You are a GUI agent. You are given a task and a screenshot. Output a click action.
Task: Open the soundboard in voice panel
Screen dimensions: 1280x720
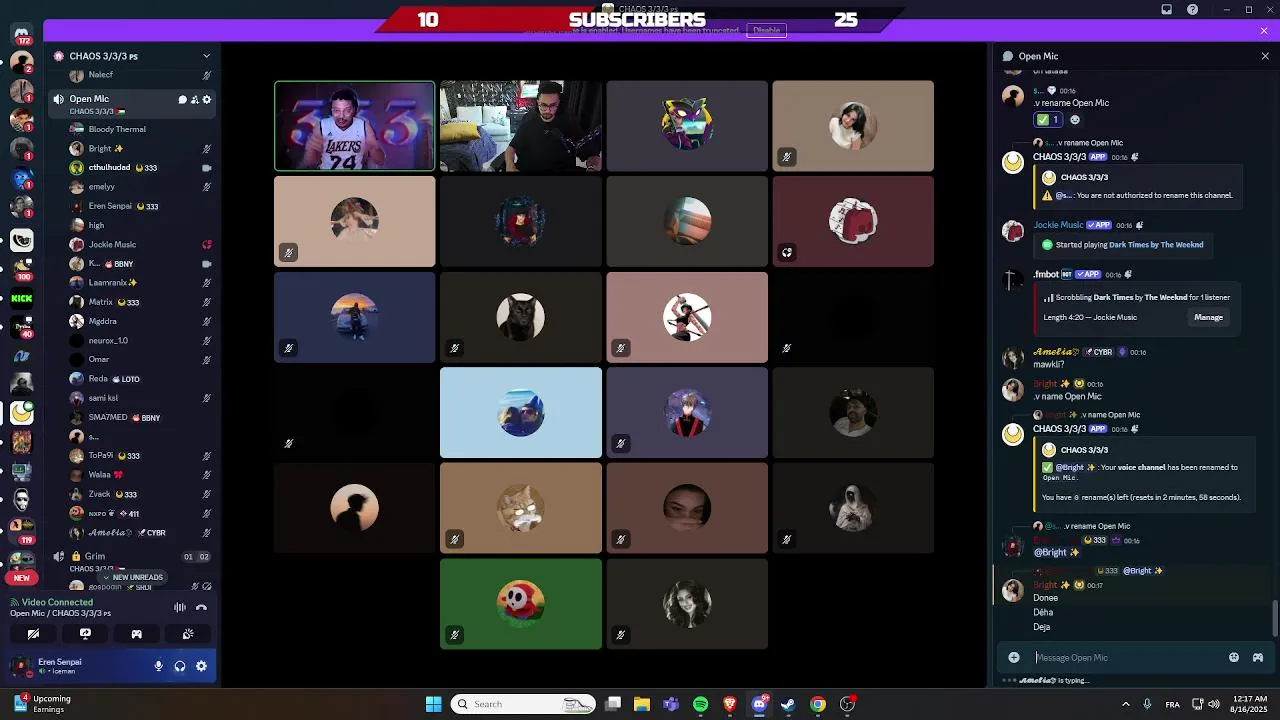pyautogui.click(x=188, y=634)
